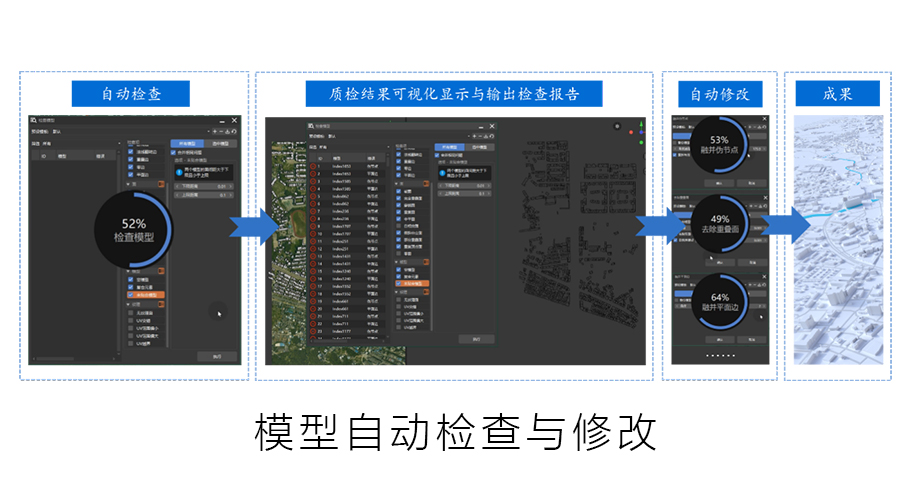Screen dimensions: 911x494
Task: Click the app logo in left dialog title bar
Action: pyautogui.click(x=34, y=120)
